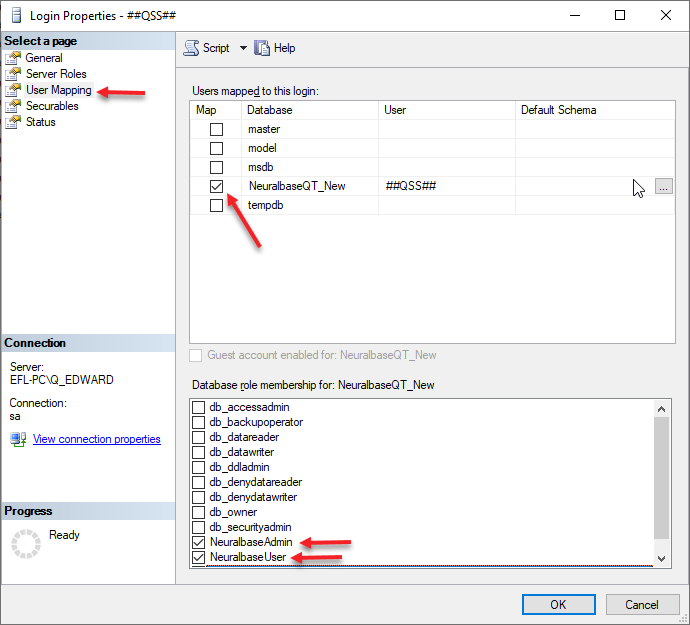690x625 pixels.
Task: Check the tempdb database map box
Action: click(216, 205)
